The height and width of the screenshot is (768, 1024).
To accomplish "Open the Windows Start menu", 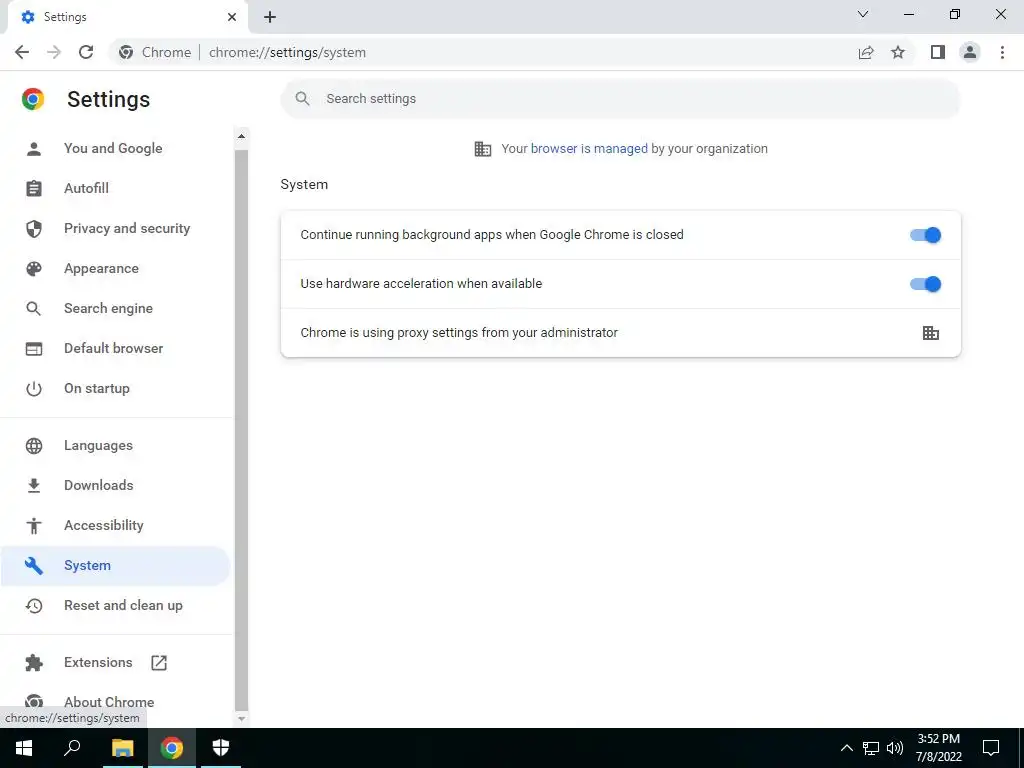I will click(x=24, y=748).
